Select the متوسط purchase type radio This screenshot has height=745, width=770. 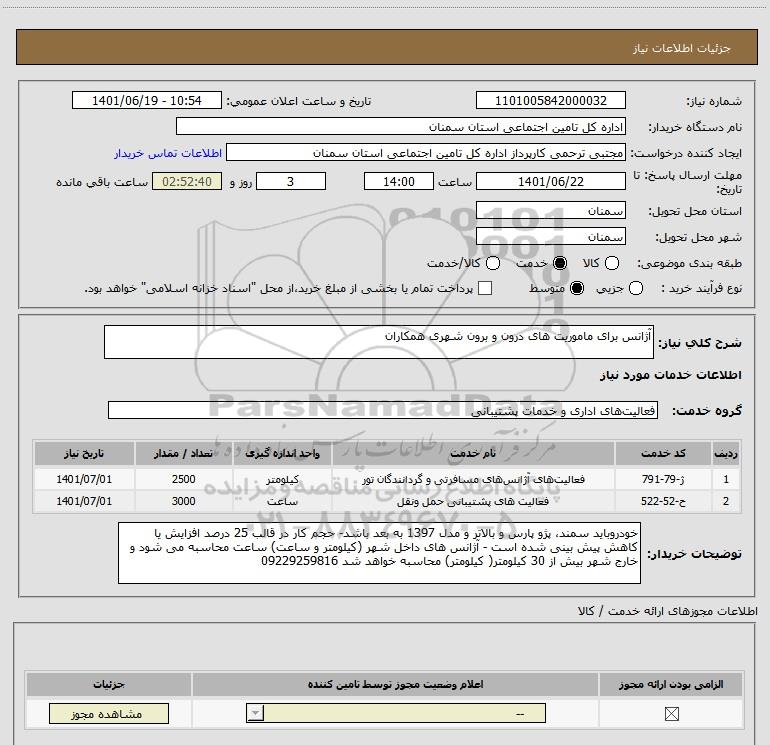577,288
